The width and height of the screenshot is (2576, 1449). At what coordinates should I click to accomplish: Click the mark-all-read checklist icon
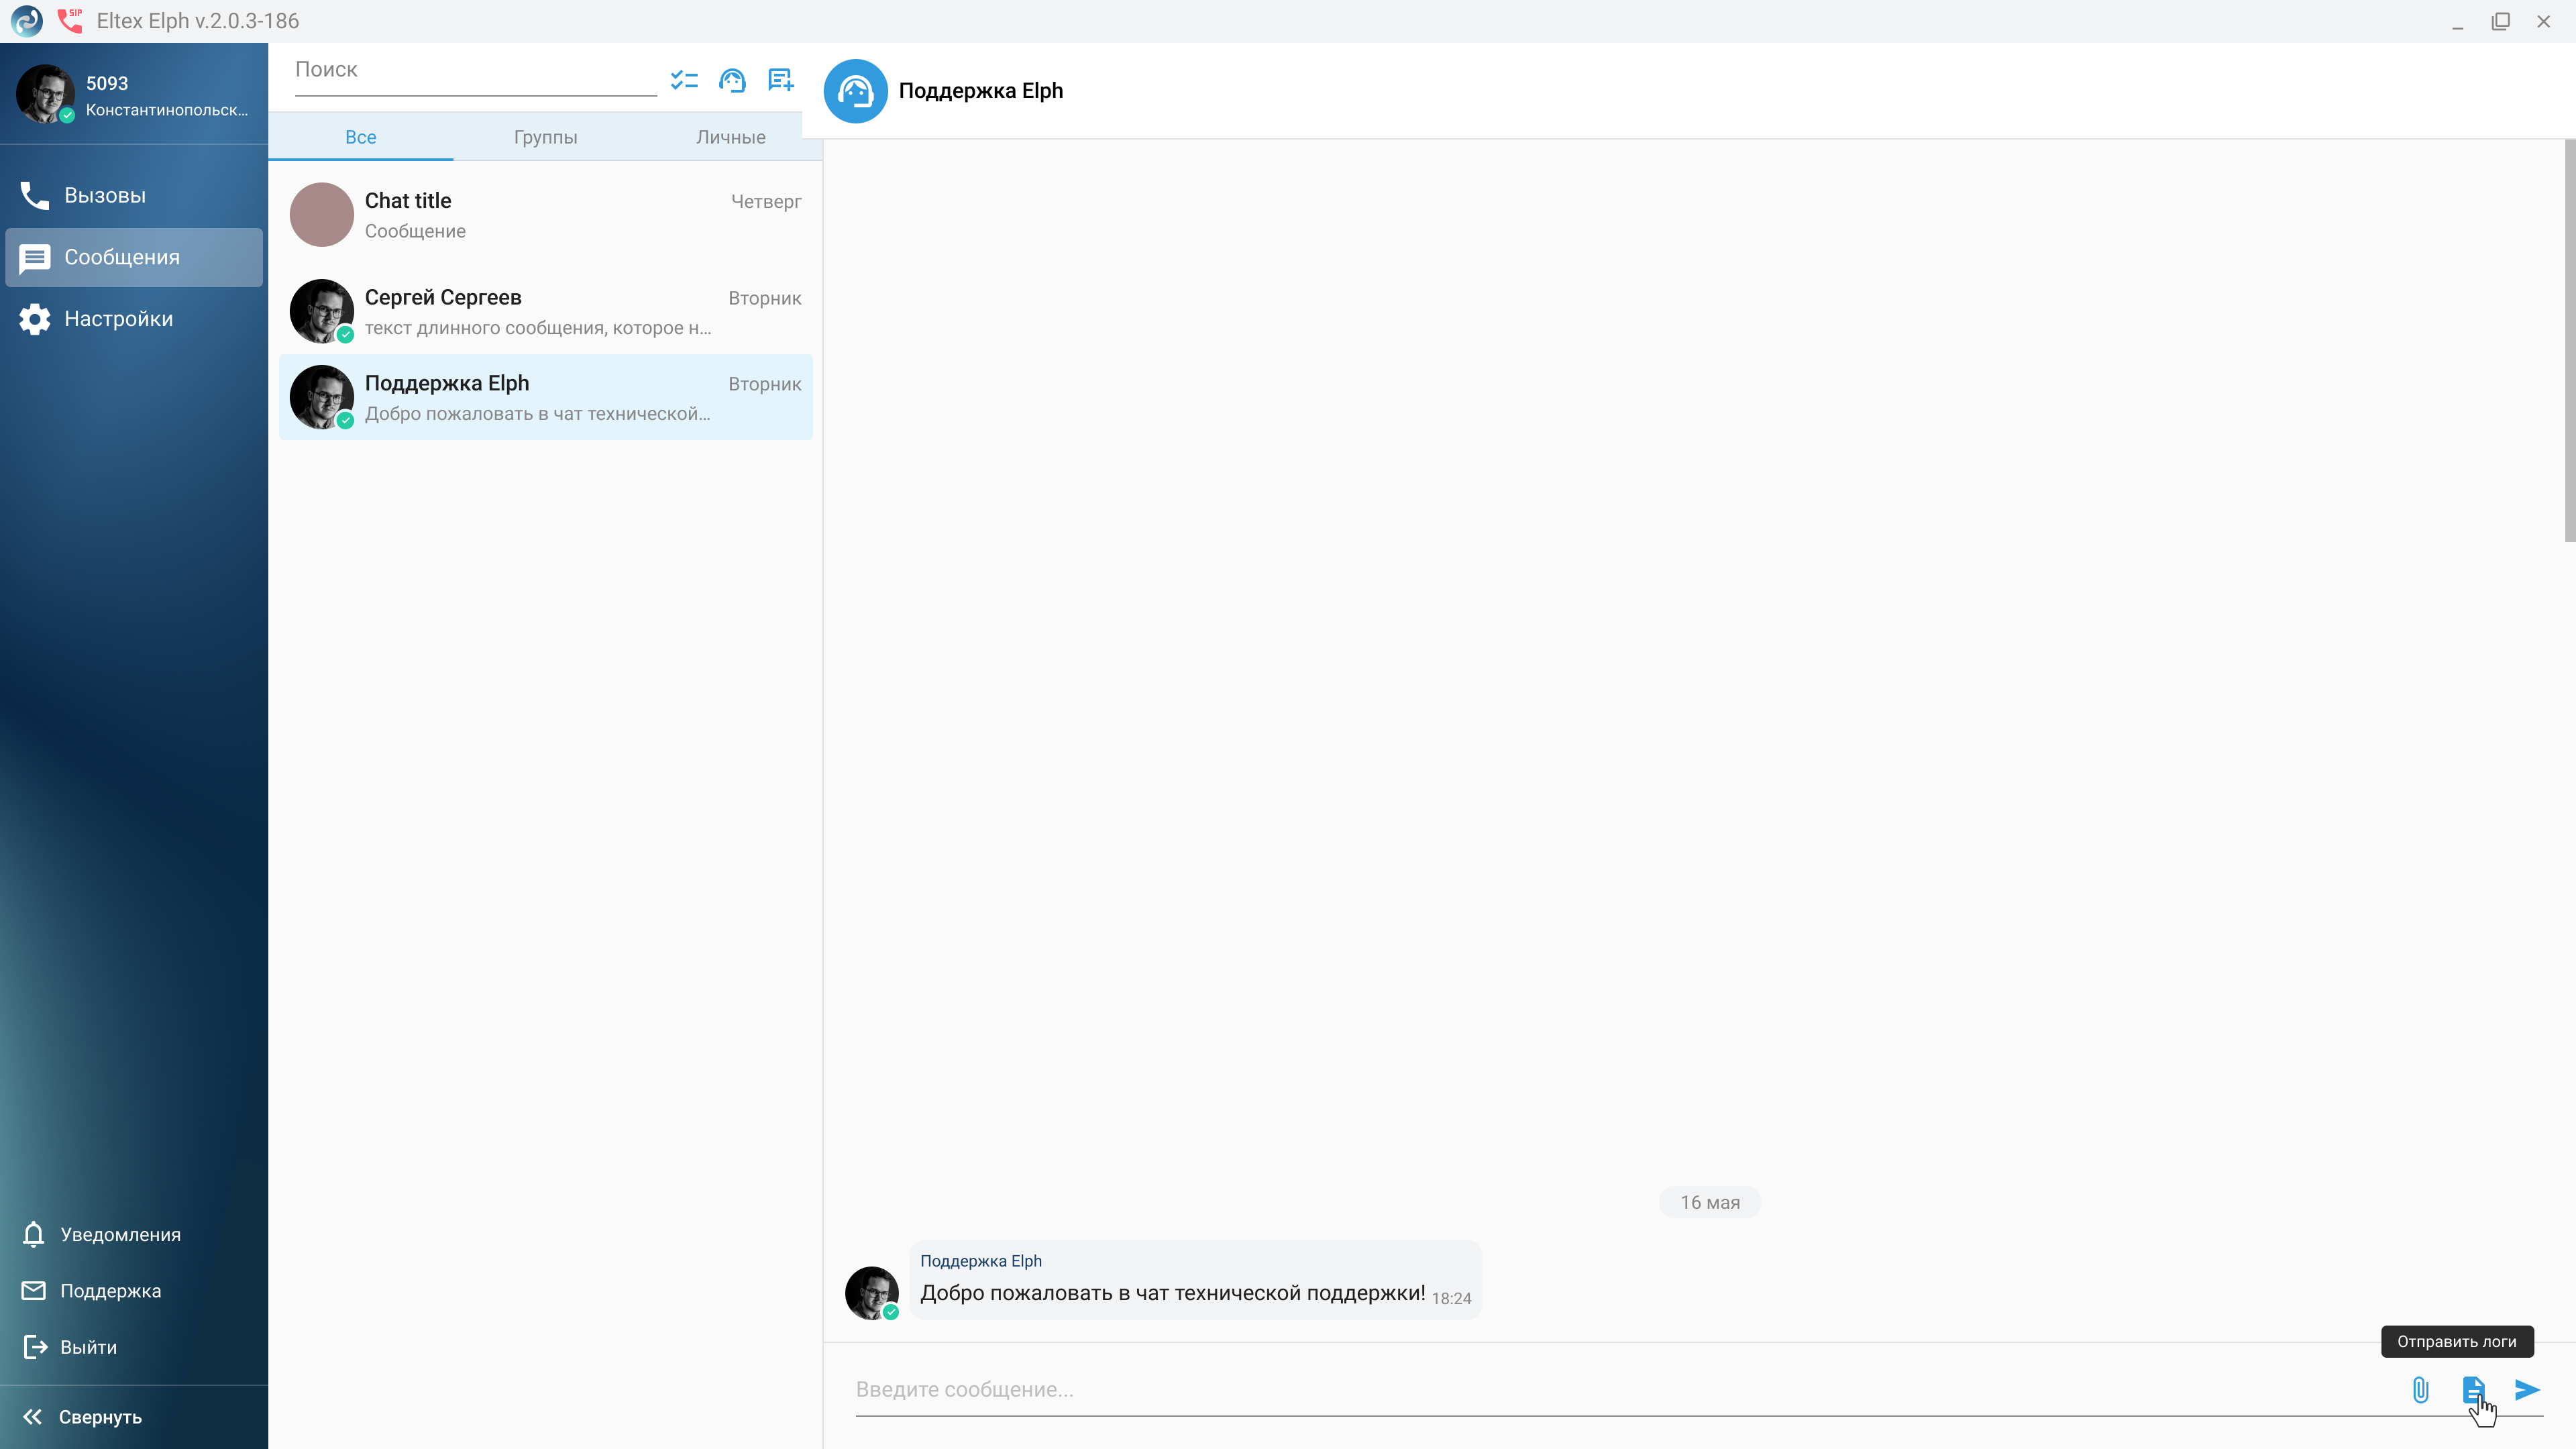click(x=684, y=80)
